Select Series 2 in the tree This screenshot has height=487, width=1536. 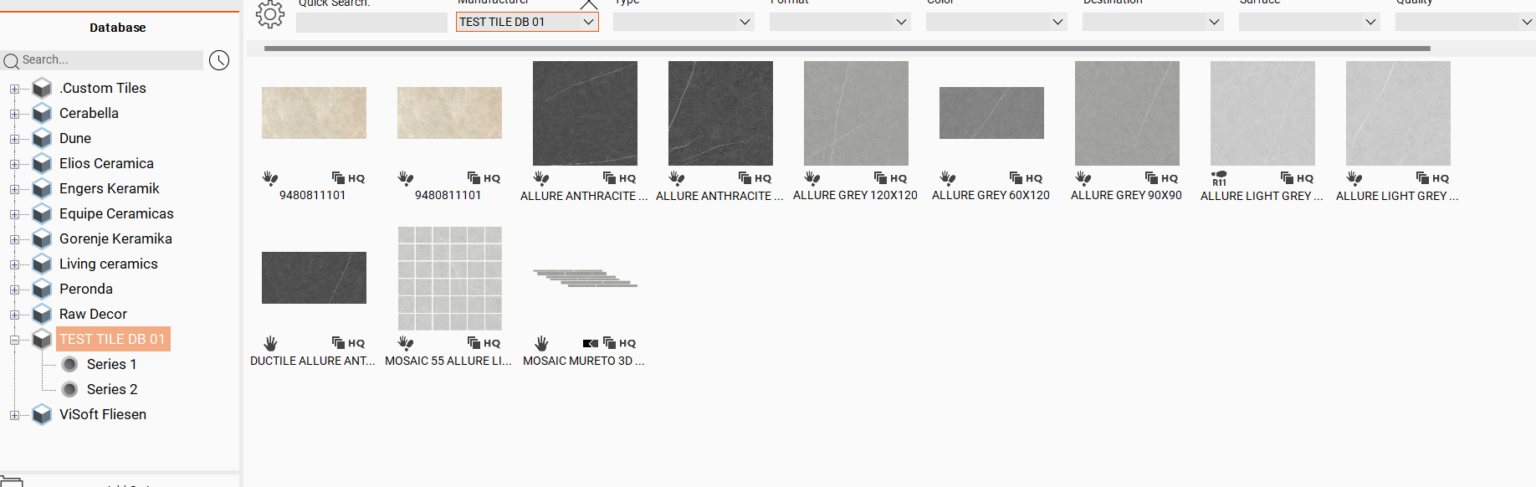[x=111, y=389]
